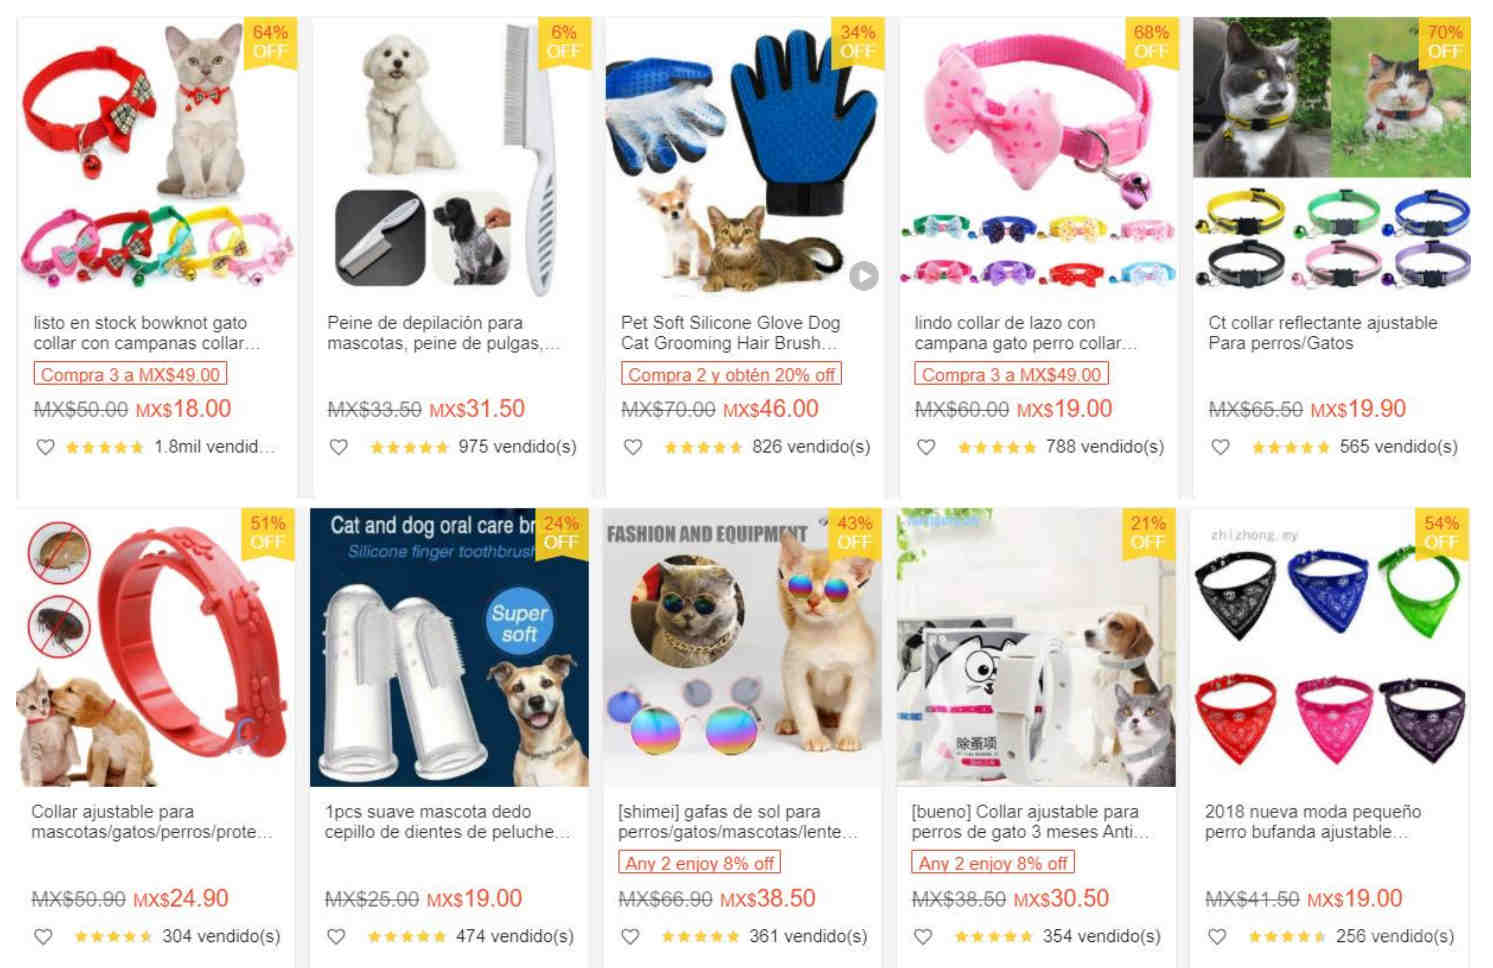
Task: Click heart icon on Peine de depilación item
Action: click(x=339, y=447)
